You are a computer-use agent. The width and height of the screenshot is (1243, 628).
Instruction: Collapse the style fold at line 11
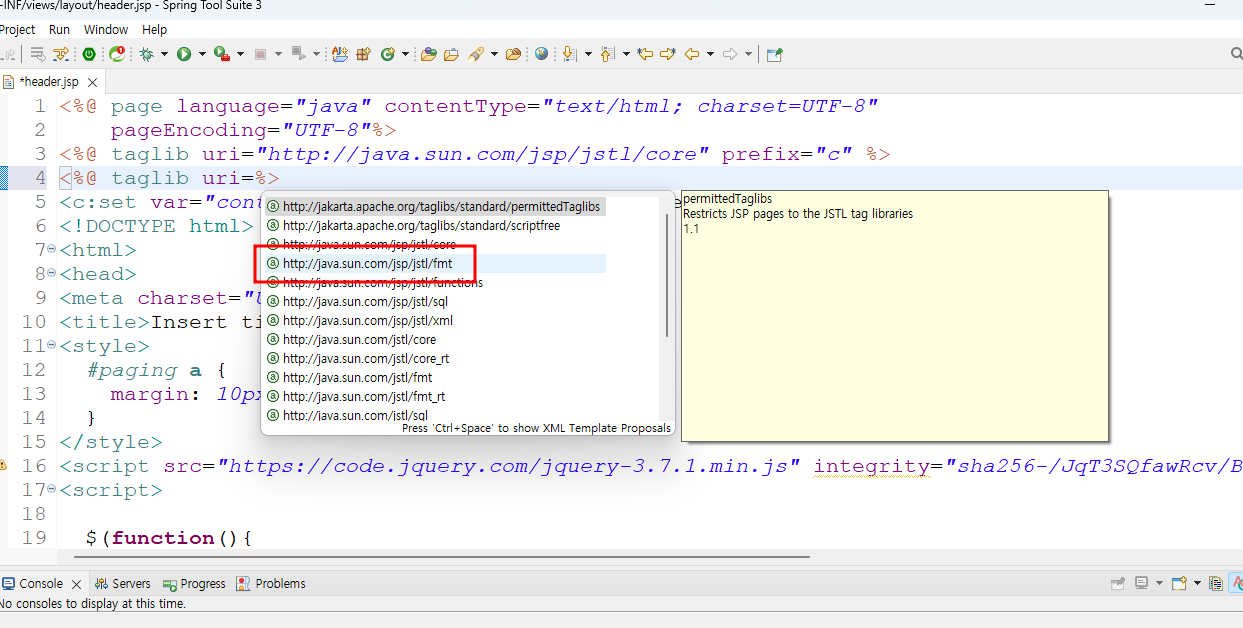click(x=51, y=345)
